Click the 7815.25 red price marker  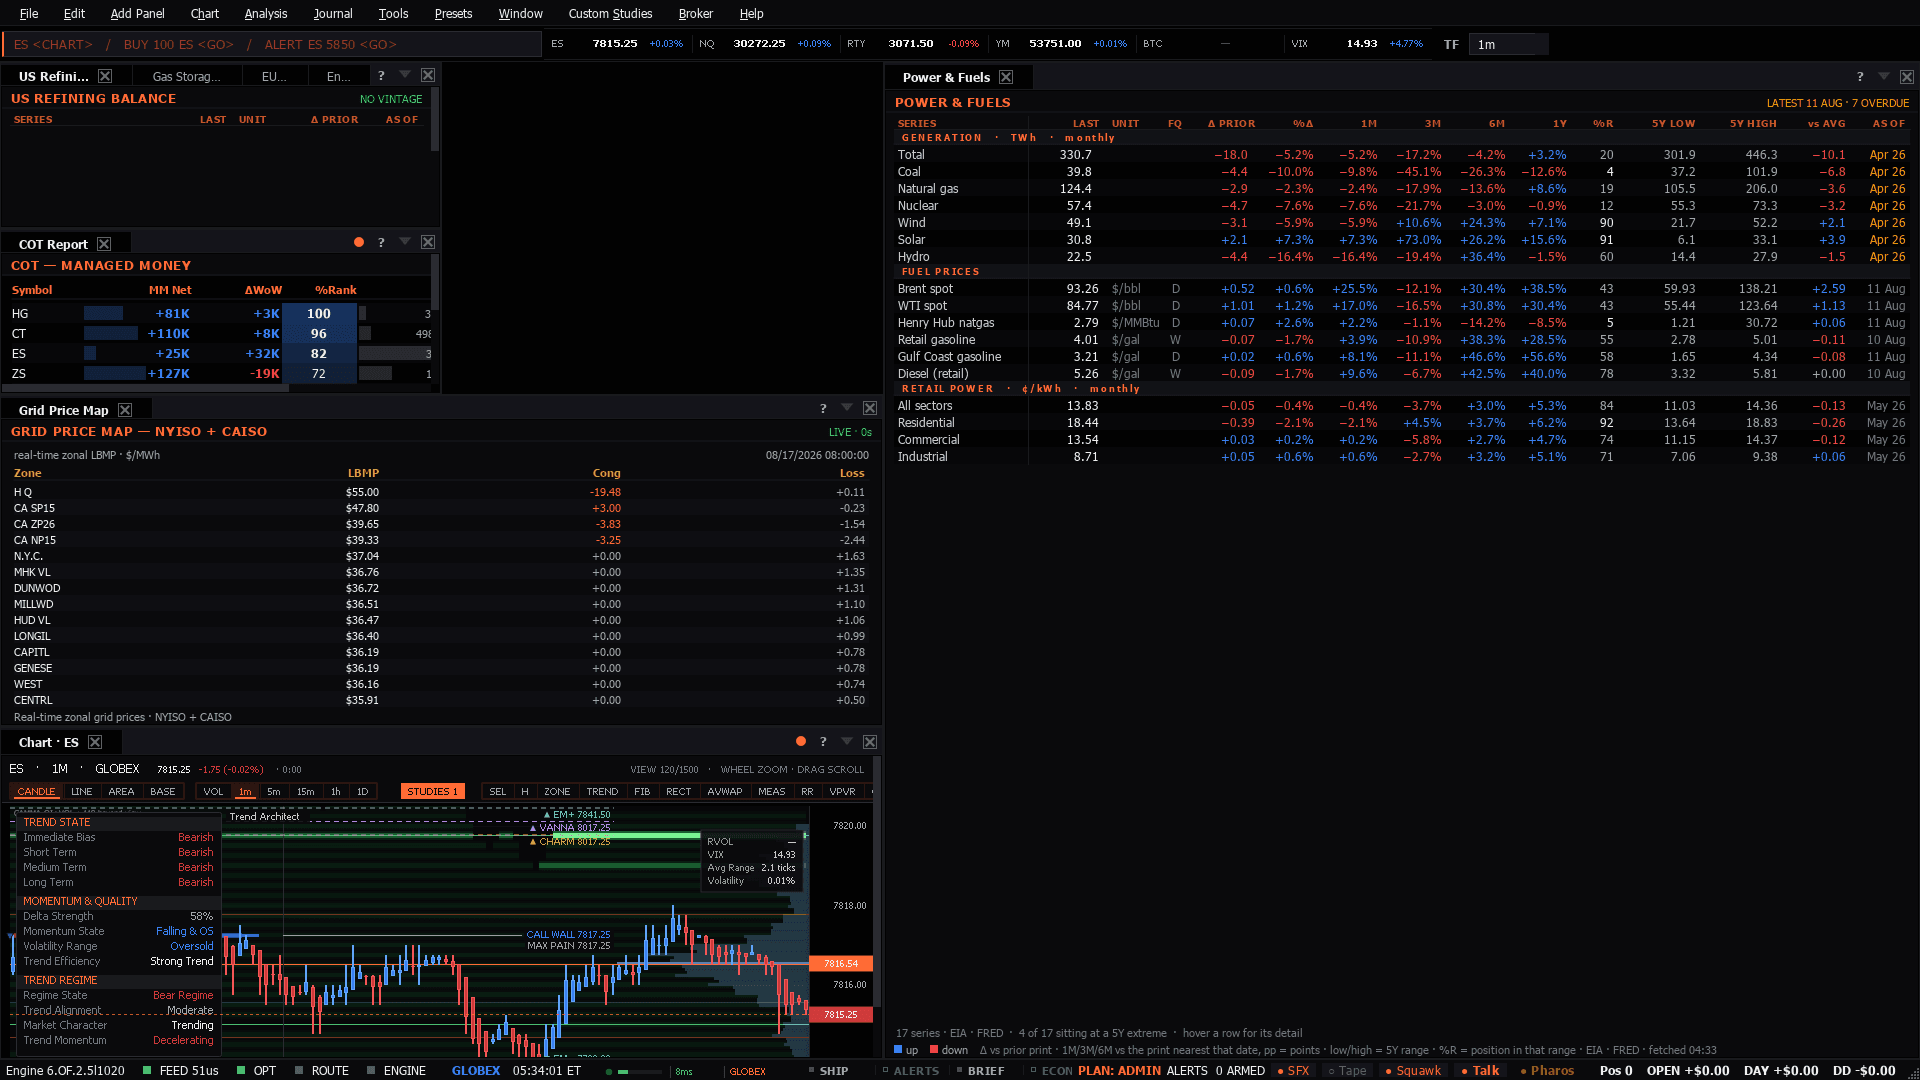(x=841, y=1014)
